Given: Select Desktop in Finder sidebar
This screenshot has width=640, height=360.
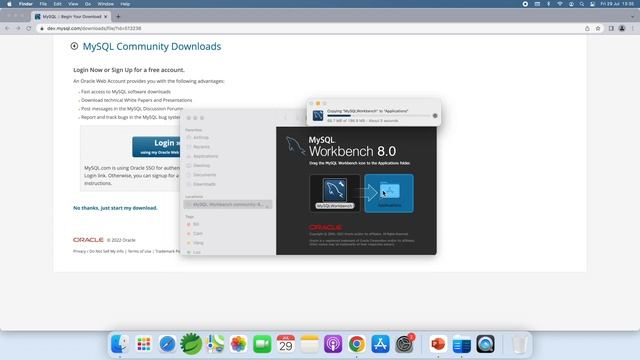Looking at the screenshot, I should (x=201, y=165).
